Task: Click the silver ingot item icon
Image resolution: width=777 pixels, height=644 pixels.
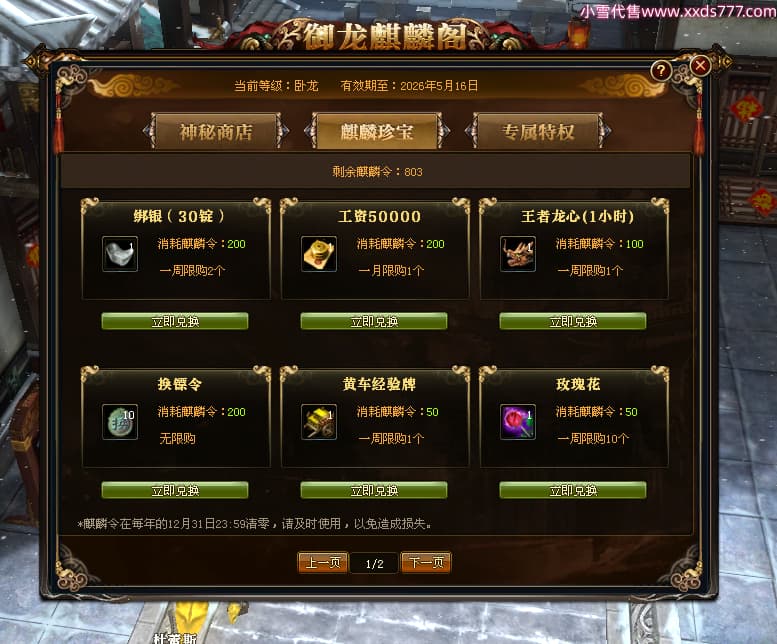Action: (120, 254)
